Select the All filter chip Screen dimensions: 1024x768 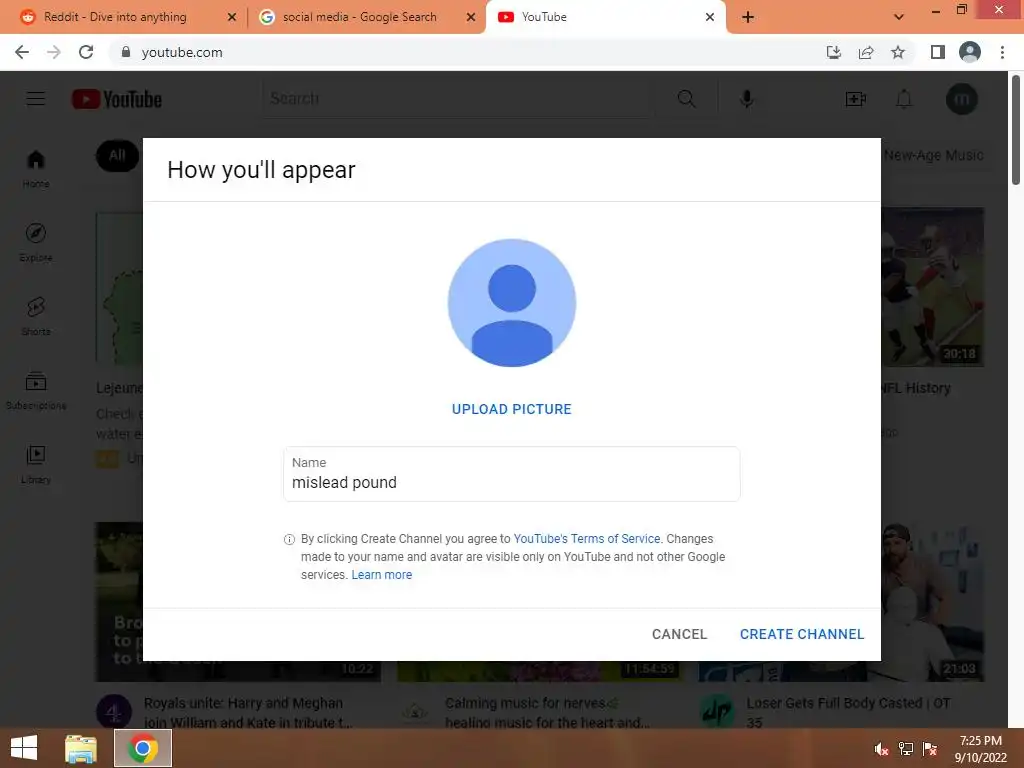tap(118, 155)
